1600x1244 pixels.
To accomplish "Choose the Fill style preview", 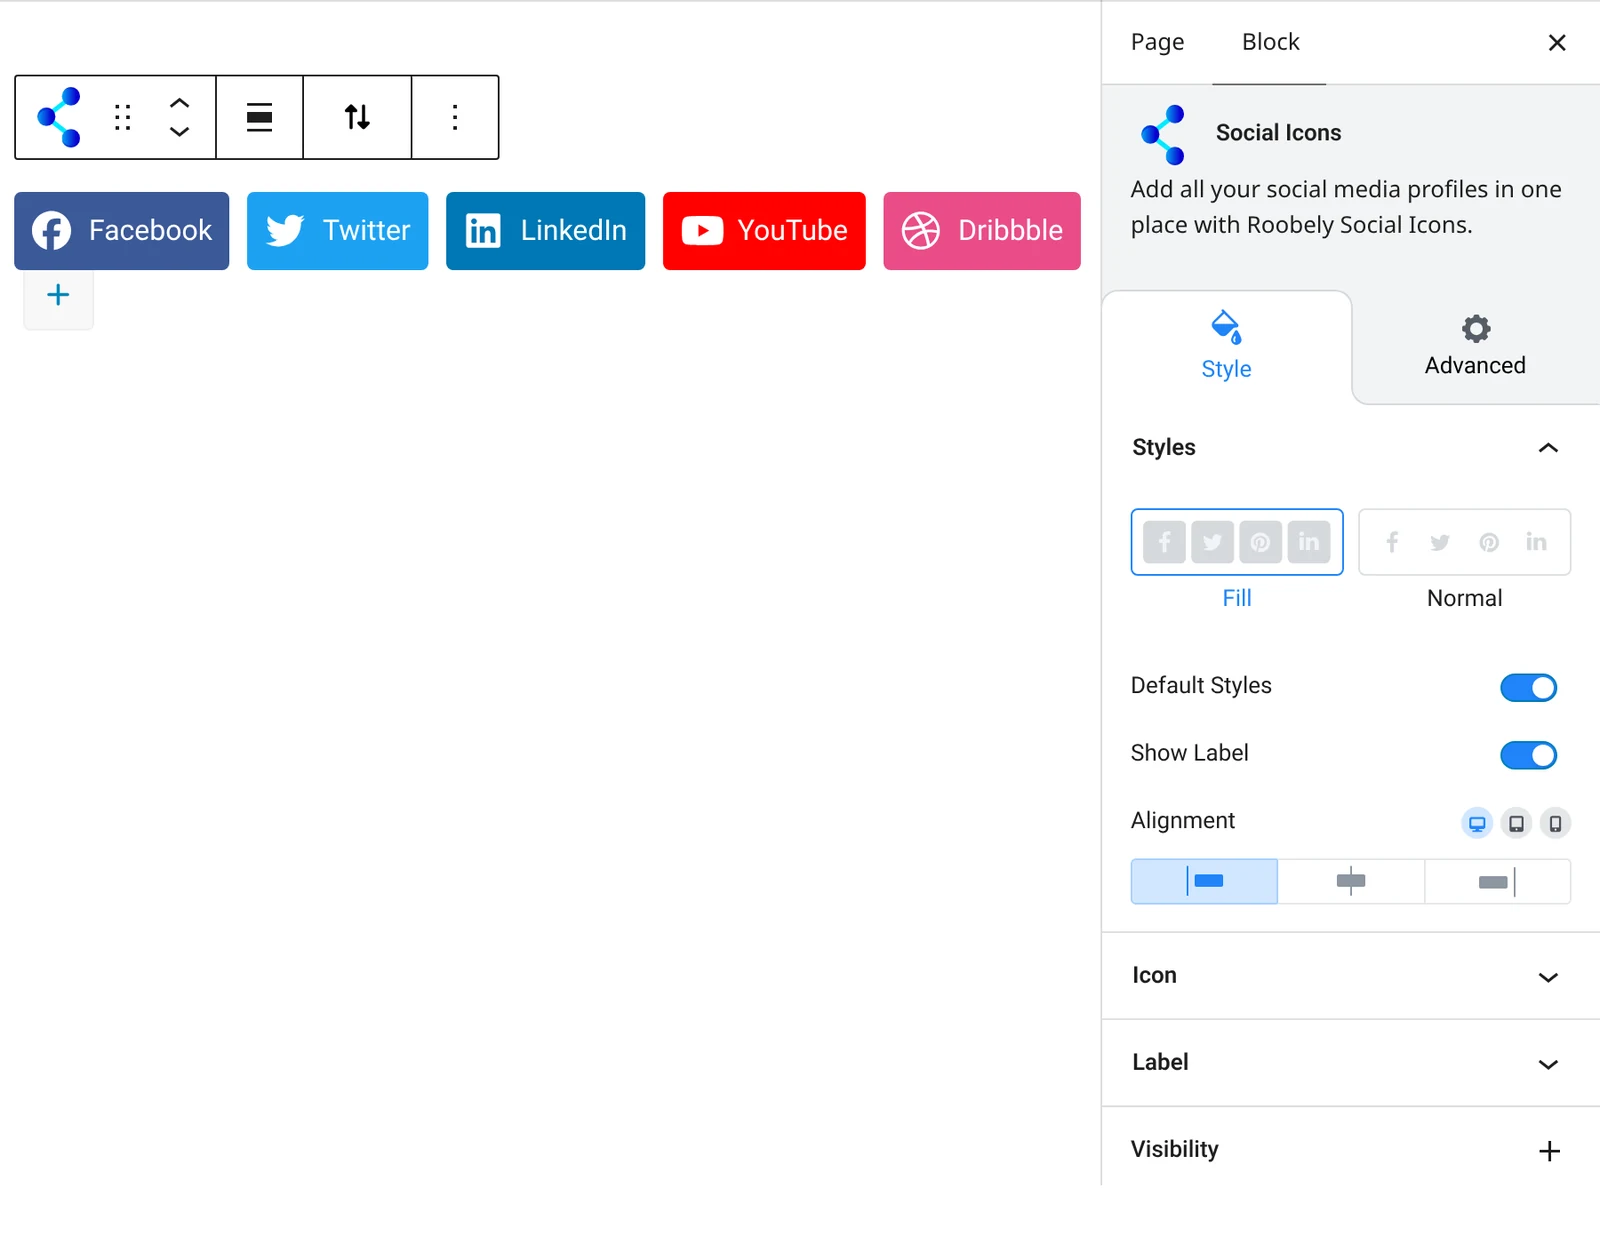I will click(x=1237, y=542).
